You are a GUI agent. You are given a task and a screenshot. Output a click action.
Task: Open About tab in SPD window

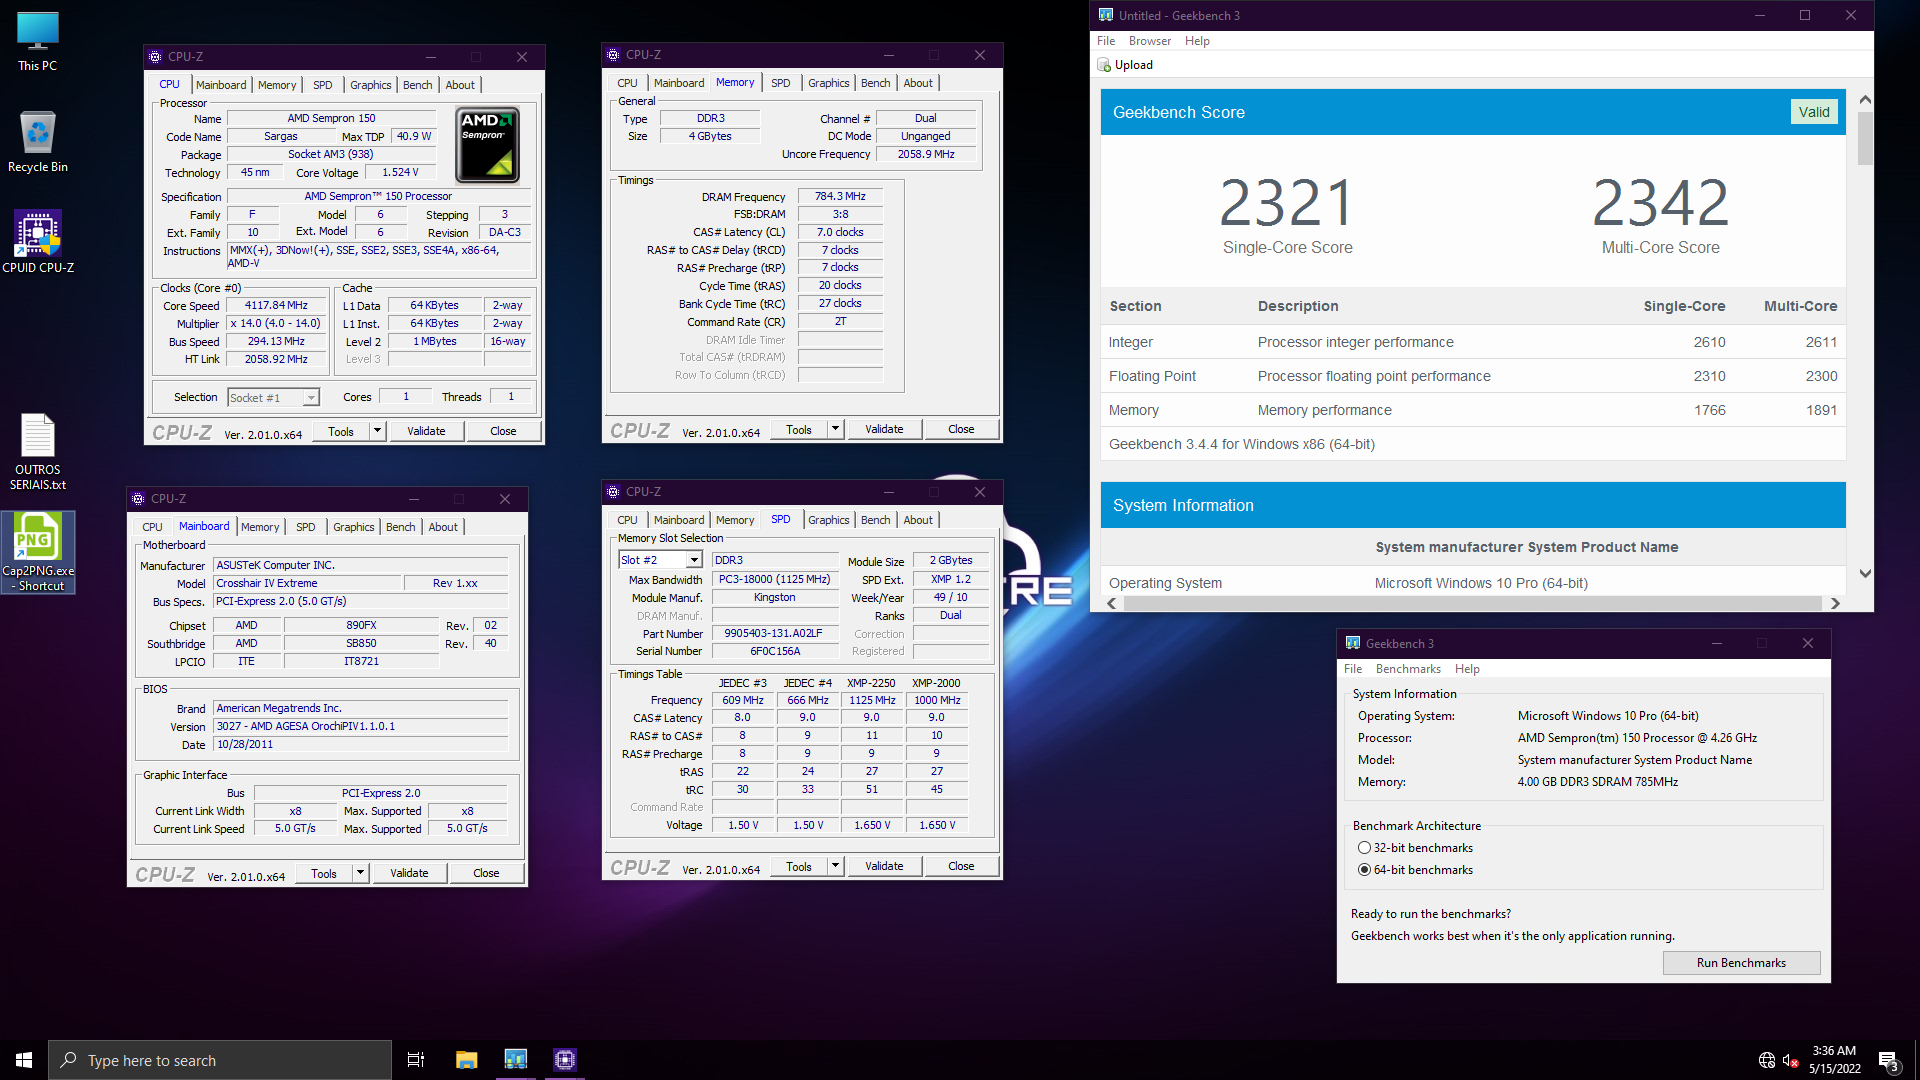[x=918, y=520]
